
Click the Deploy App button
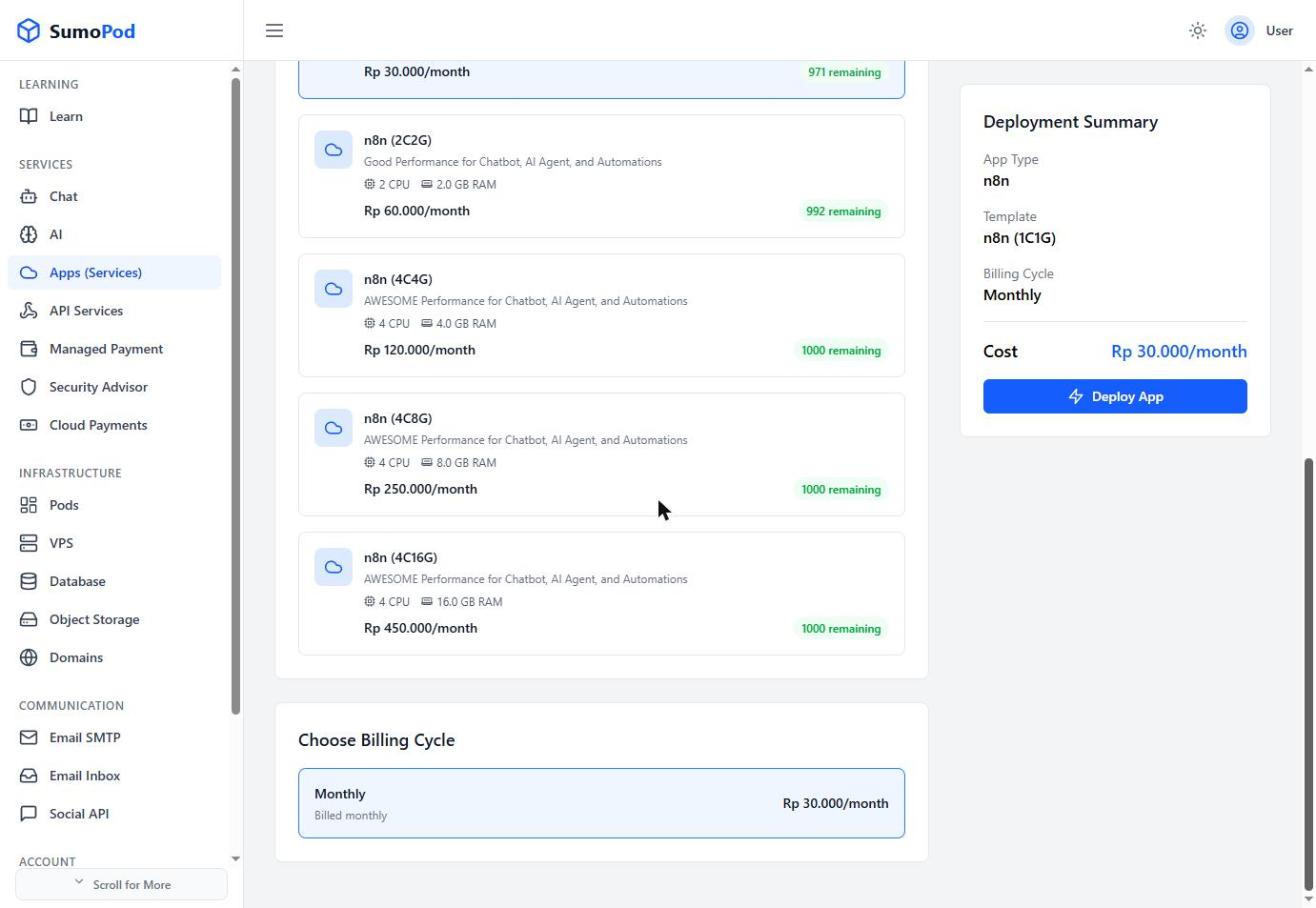coord(1115,396)
